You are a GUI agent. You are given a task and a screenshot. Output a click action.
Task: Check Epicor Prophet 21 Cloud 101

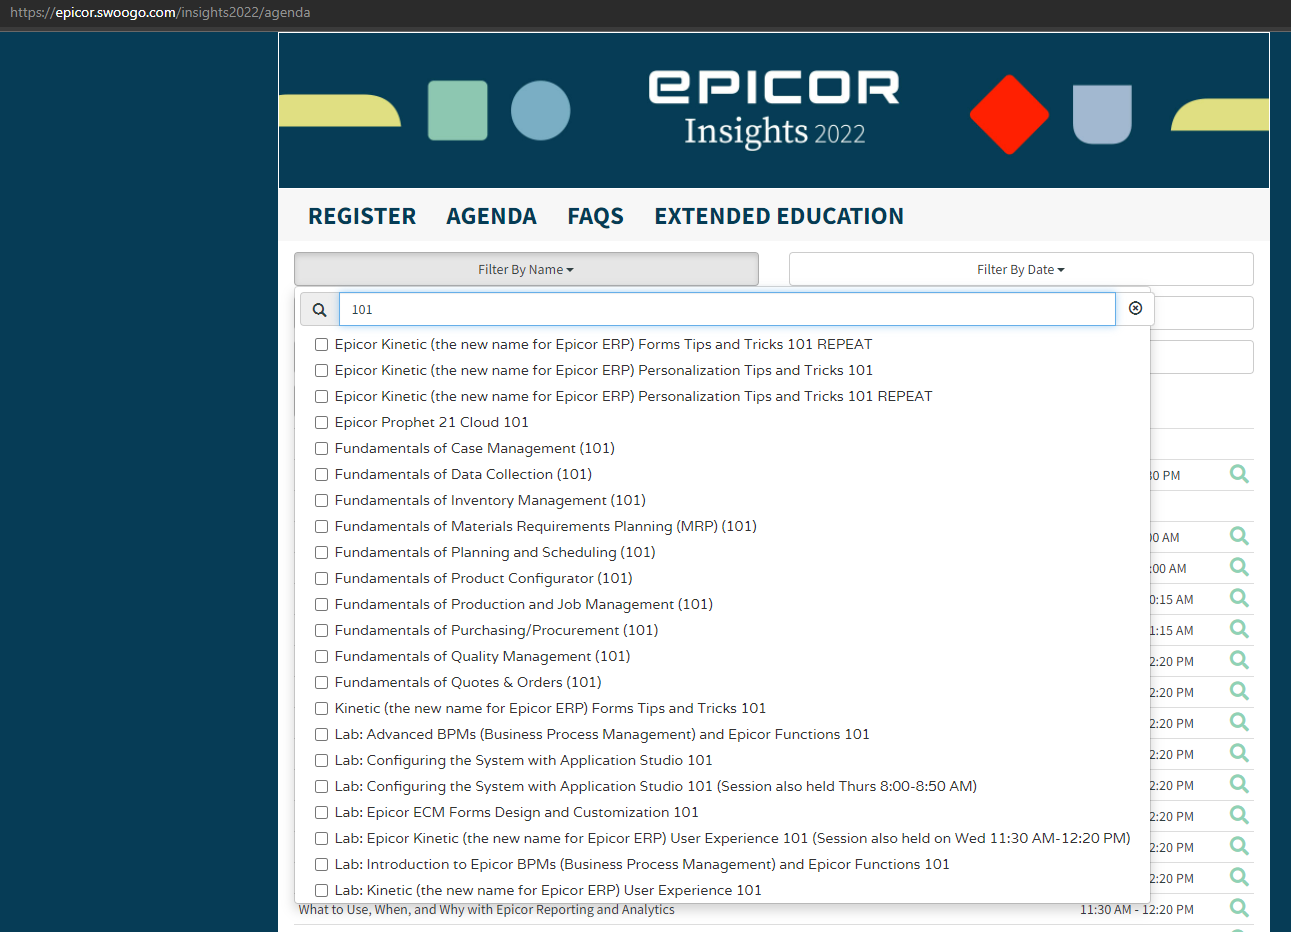321,422
